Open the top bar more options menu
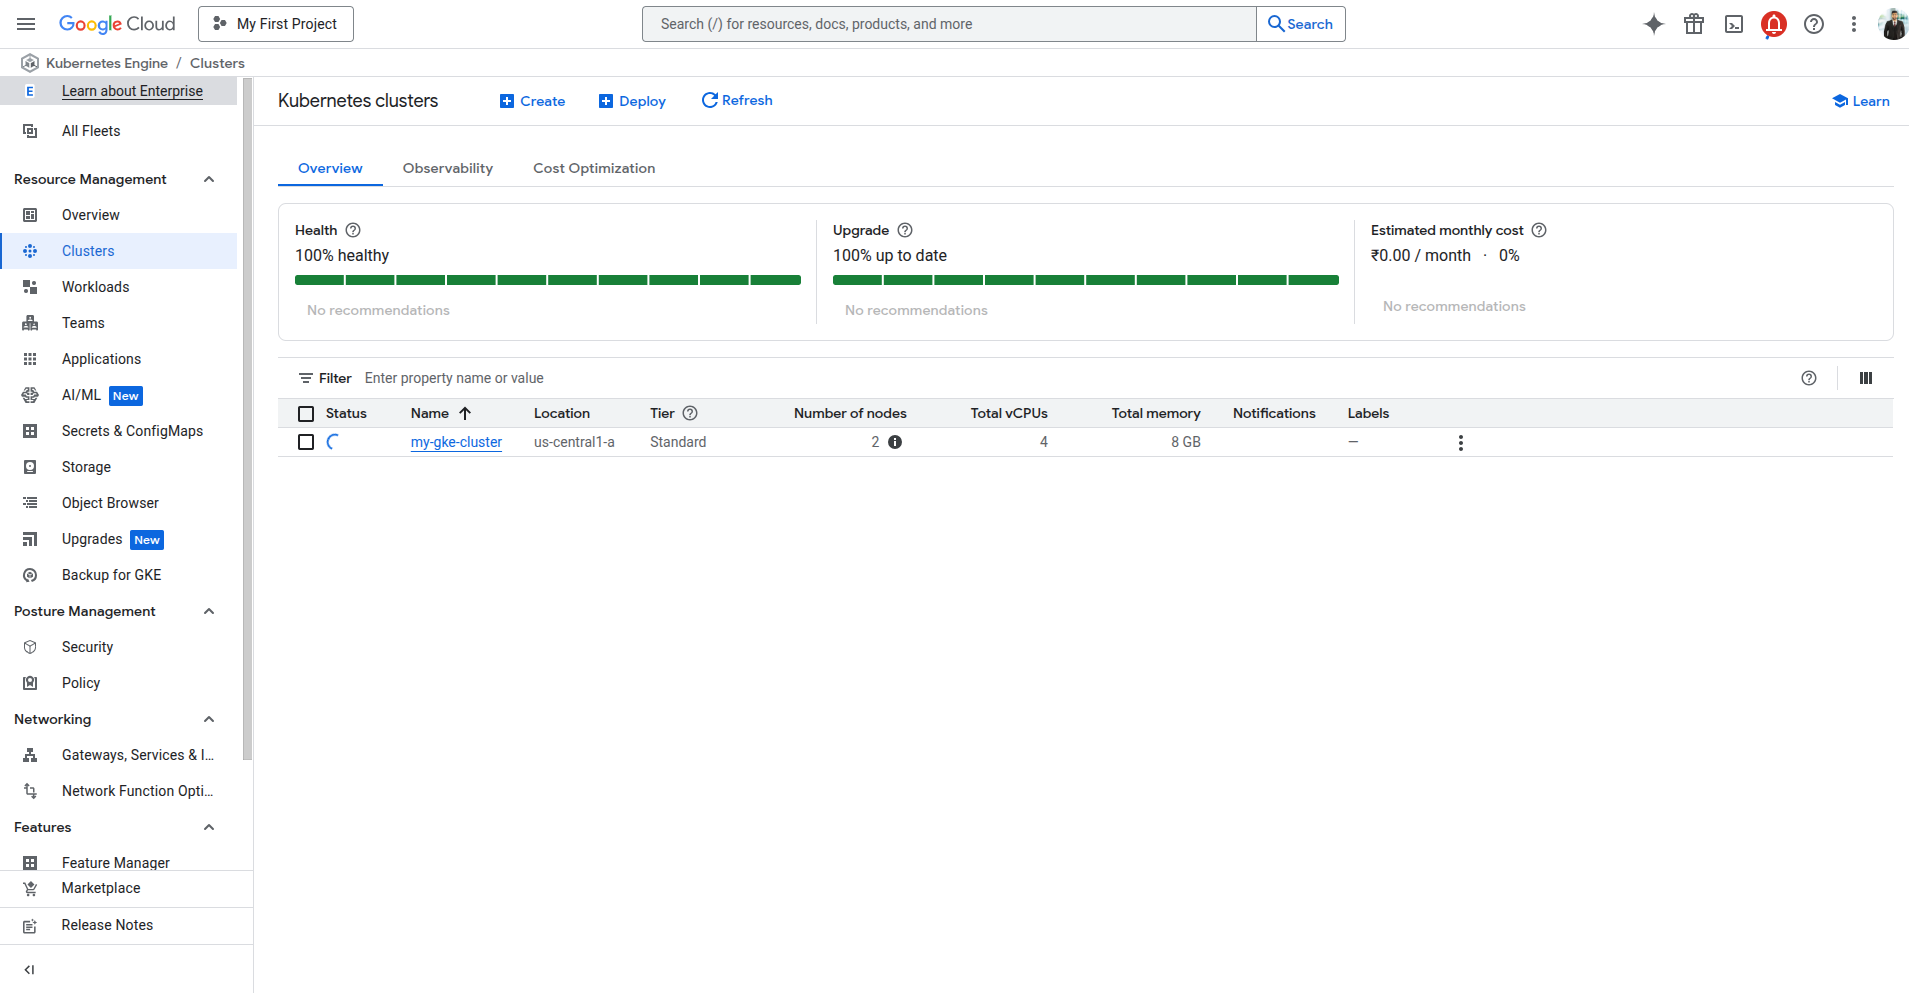This screenshot has height=993, width=1909. tap(1854, 24)
